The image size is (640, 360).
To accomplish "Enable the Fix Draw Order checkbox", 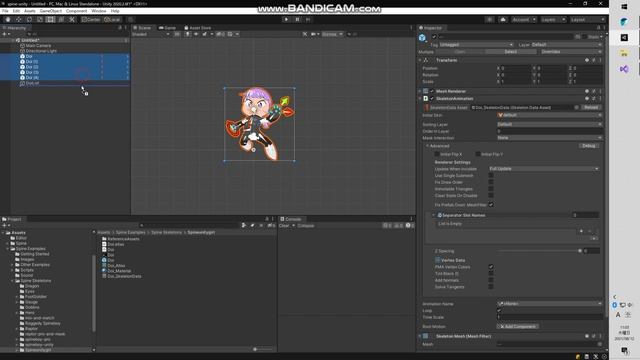I will pyautogui.click(x=491, y=182).
